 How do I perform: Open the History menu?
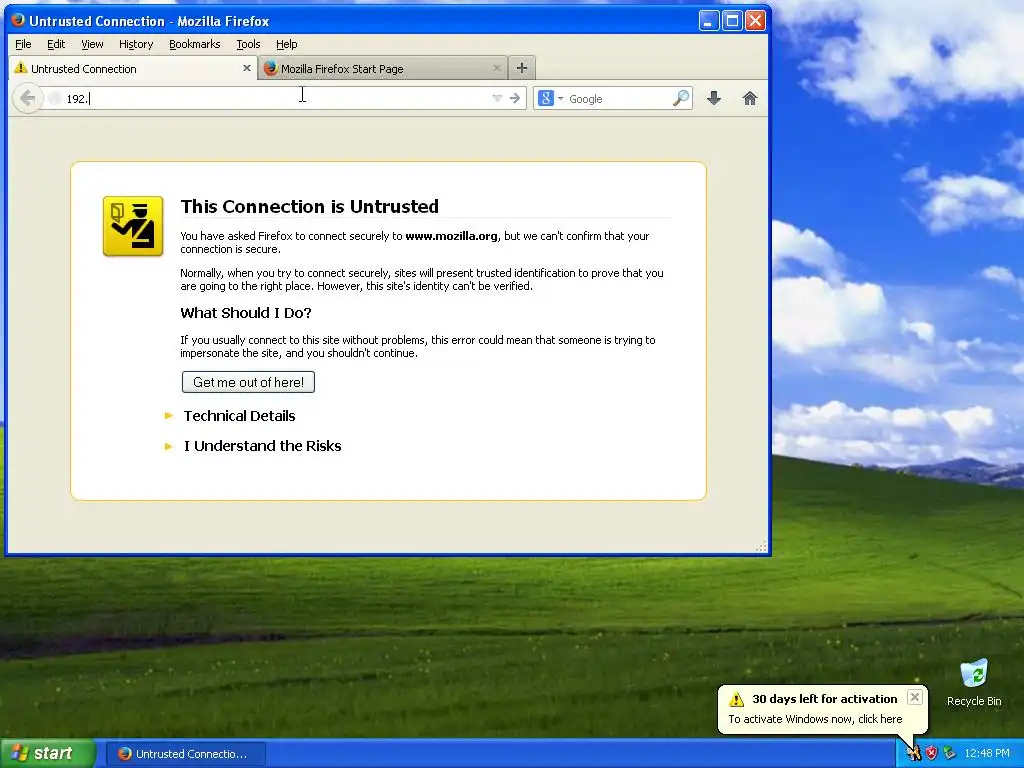136,44
